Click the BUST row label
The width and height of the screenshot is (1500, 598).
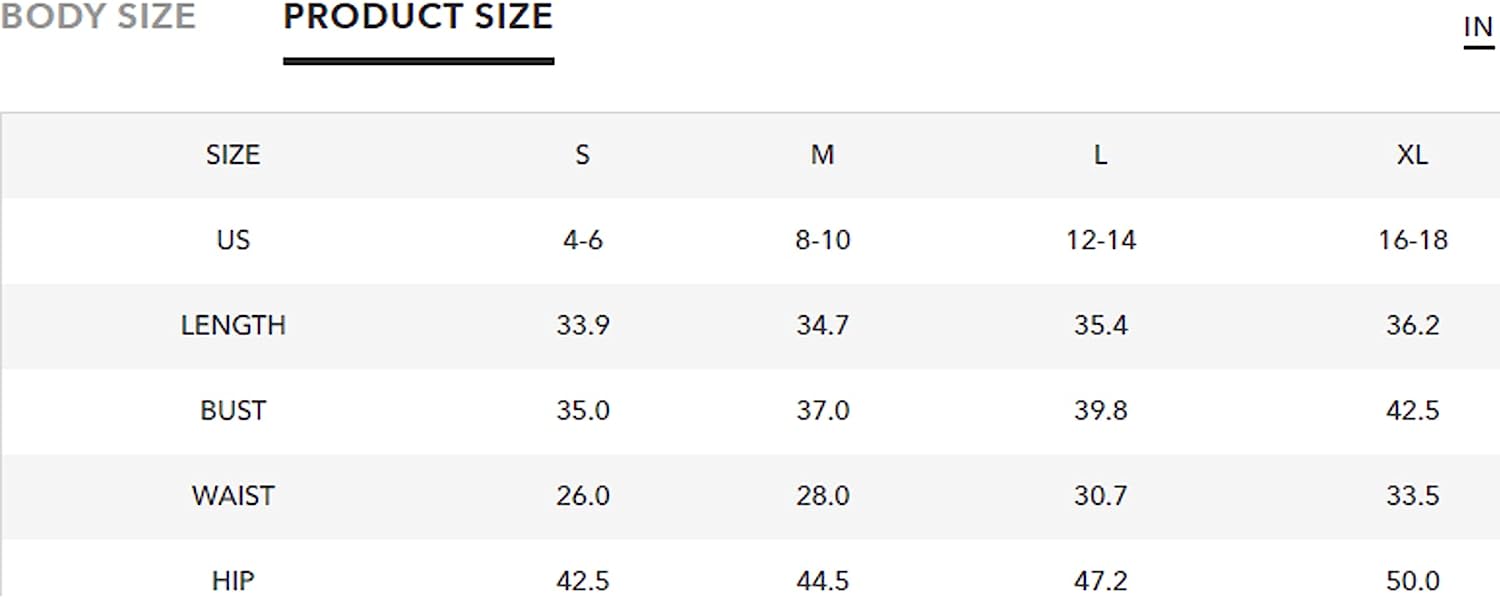point(233,410)
